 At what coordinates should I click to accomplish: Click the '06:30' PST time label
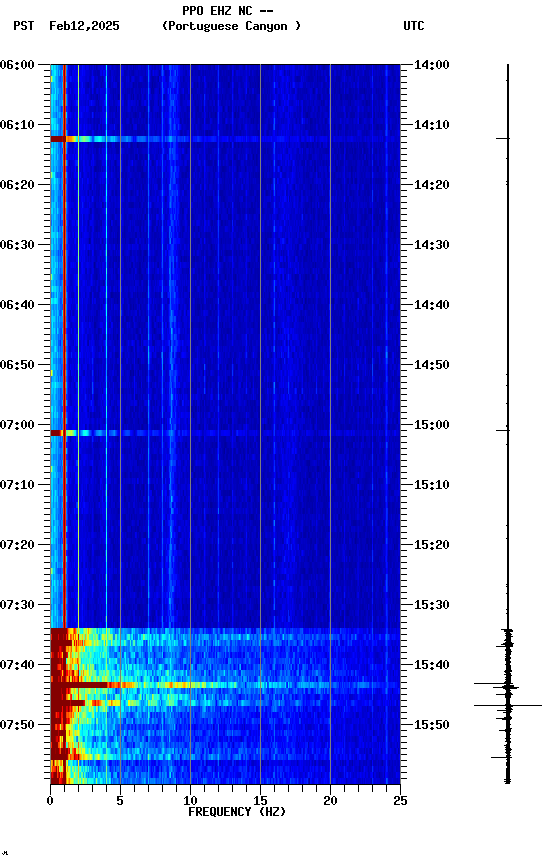(17, 245)
